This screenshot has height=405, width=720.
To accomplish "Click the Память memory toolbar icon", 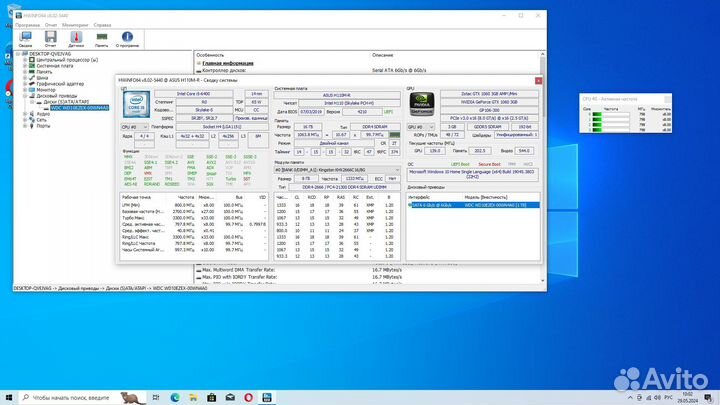I will point(101,39).
